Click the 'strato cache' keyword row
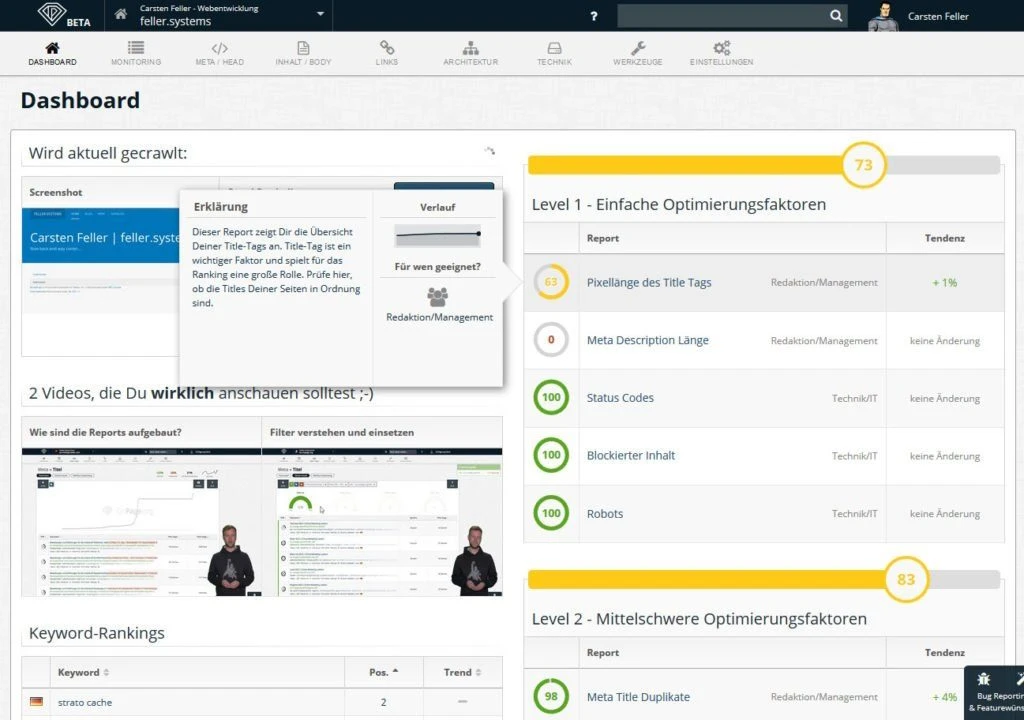Image resolution: width=1024 pixels, height=720 pixels. [x=262, y=702]
